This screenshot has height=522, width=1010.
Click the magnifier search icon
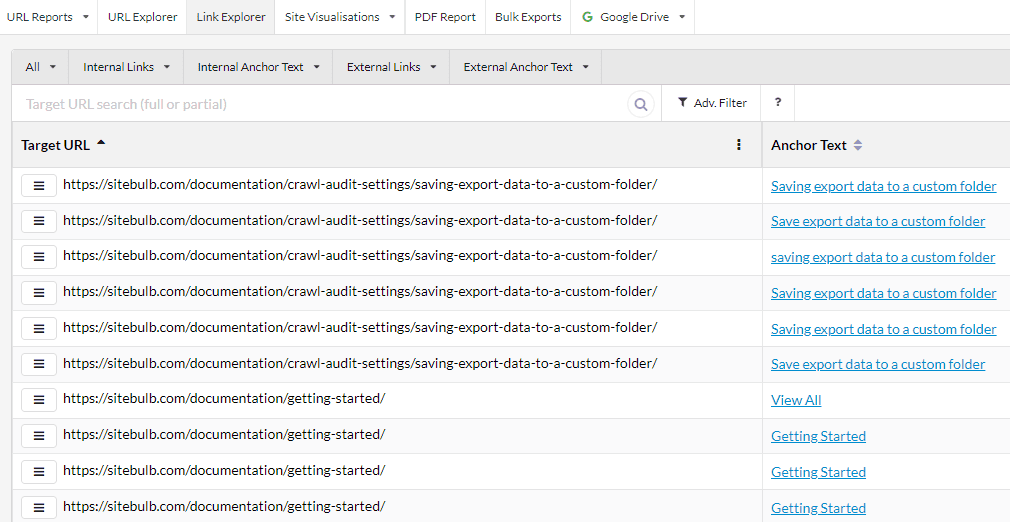tap(641, 104)
